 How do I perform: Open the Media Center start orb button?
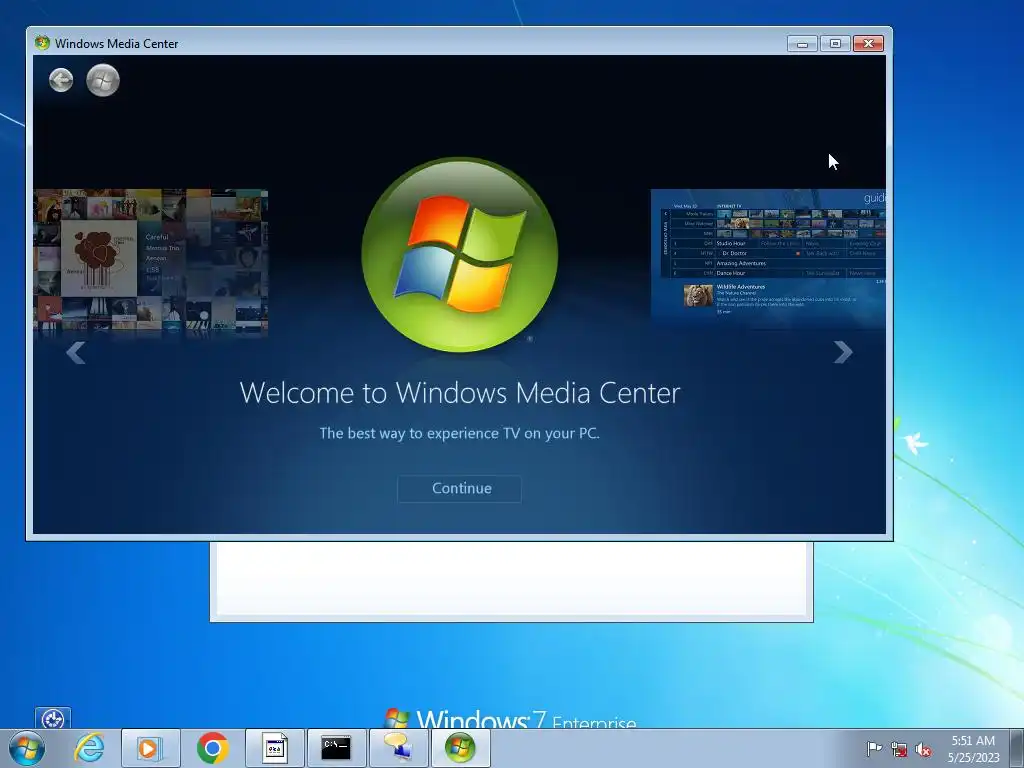[x=103, y=80]
